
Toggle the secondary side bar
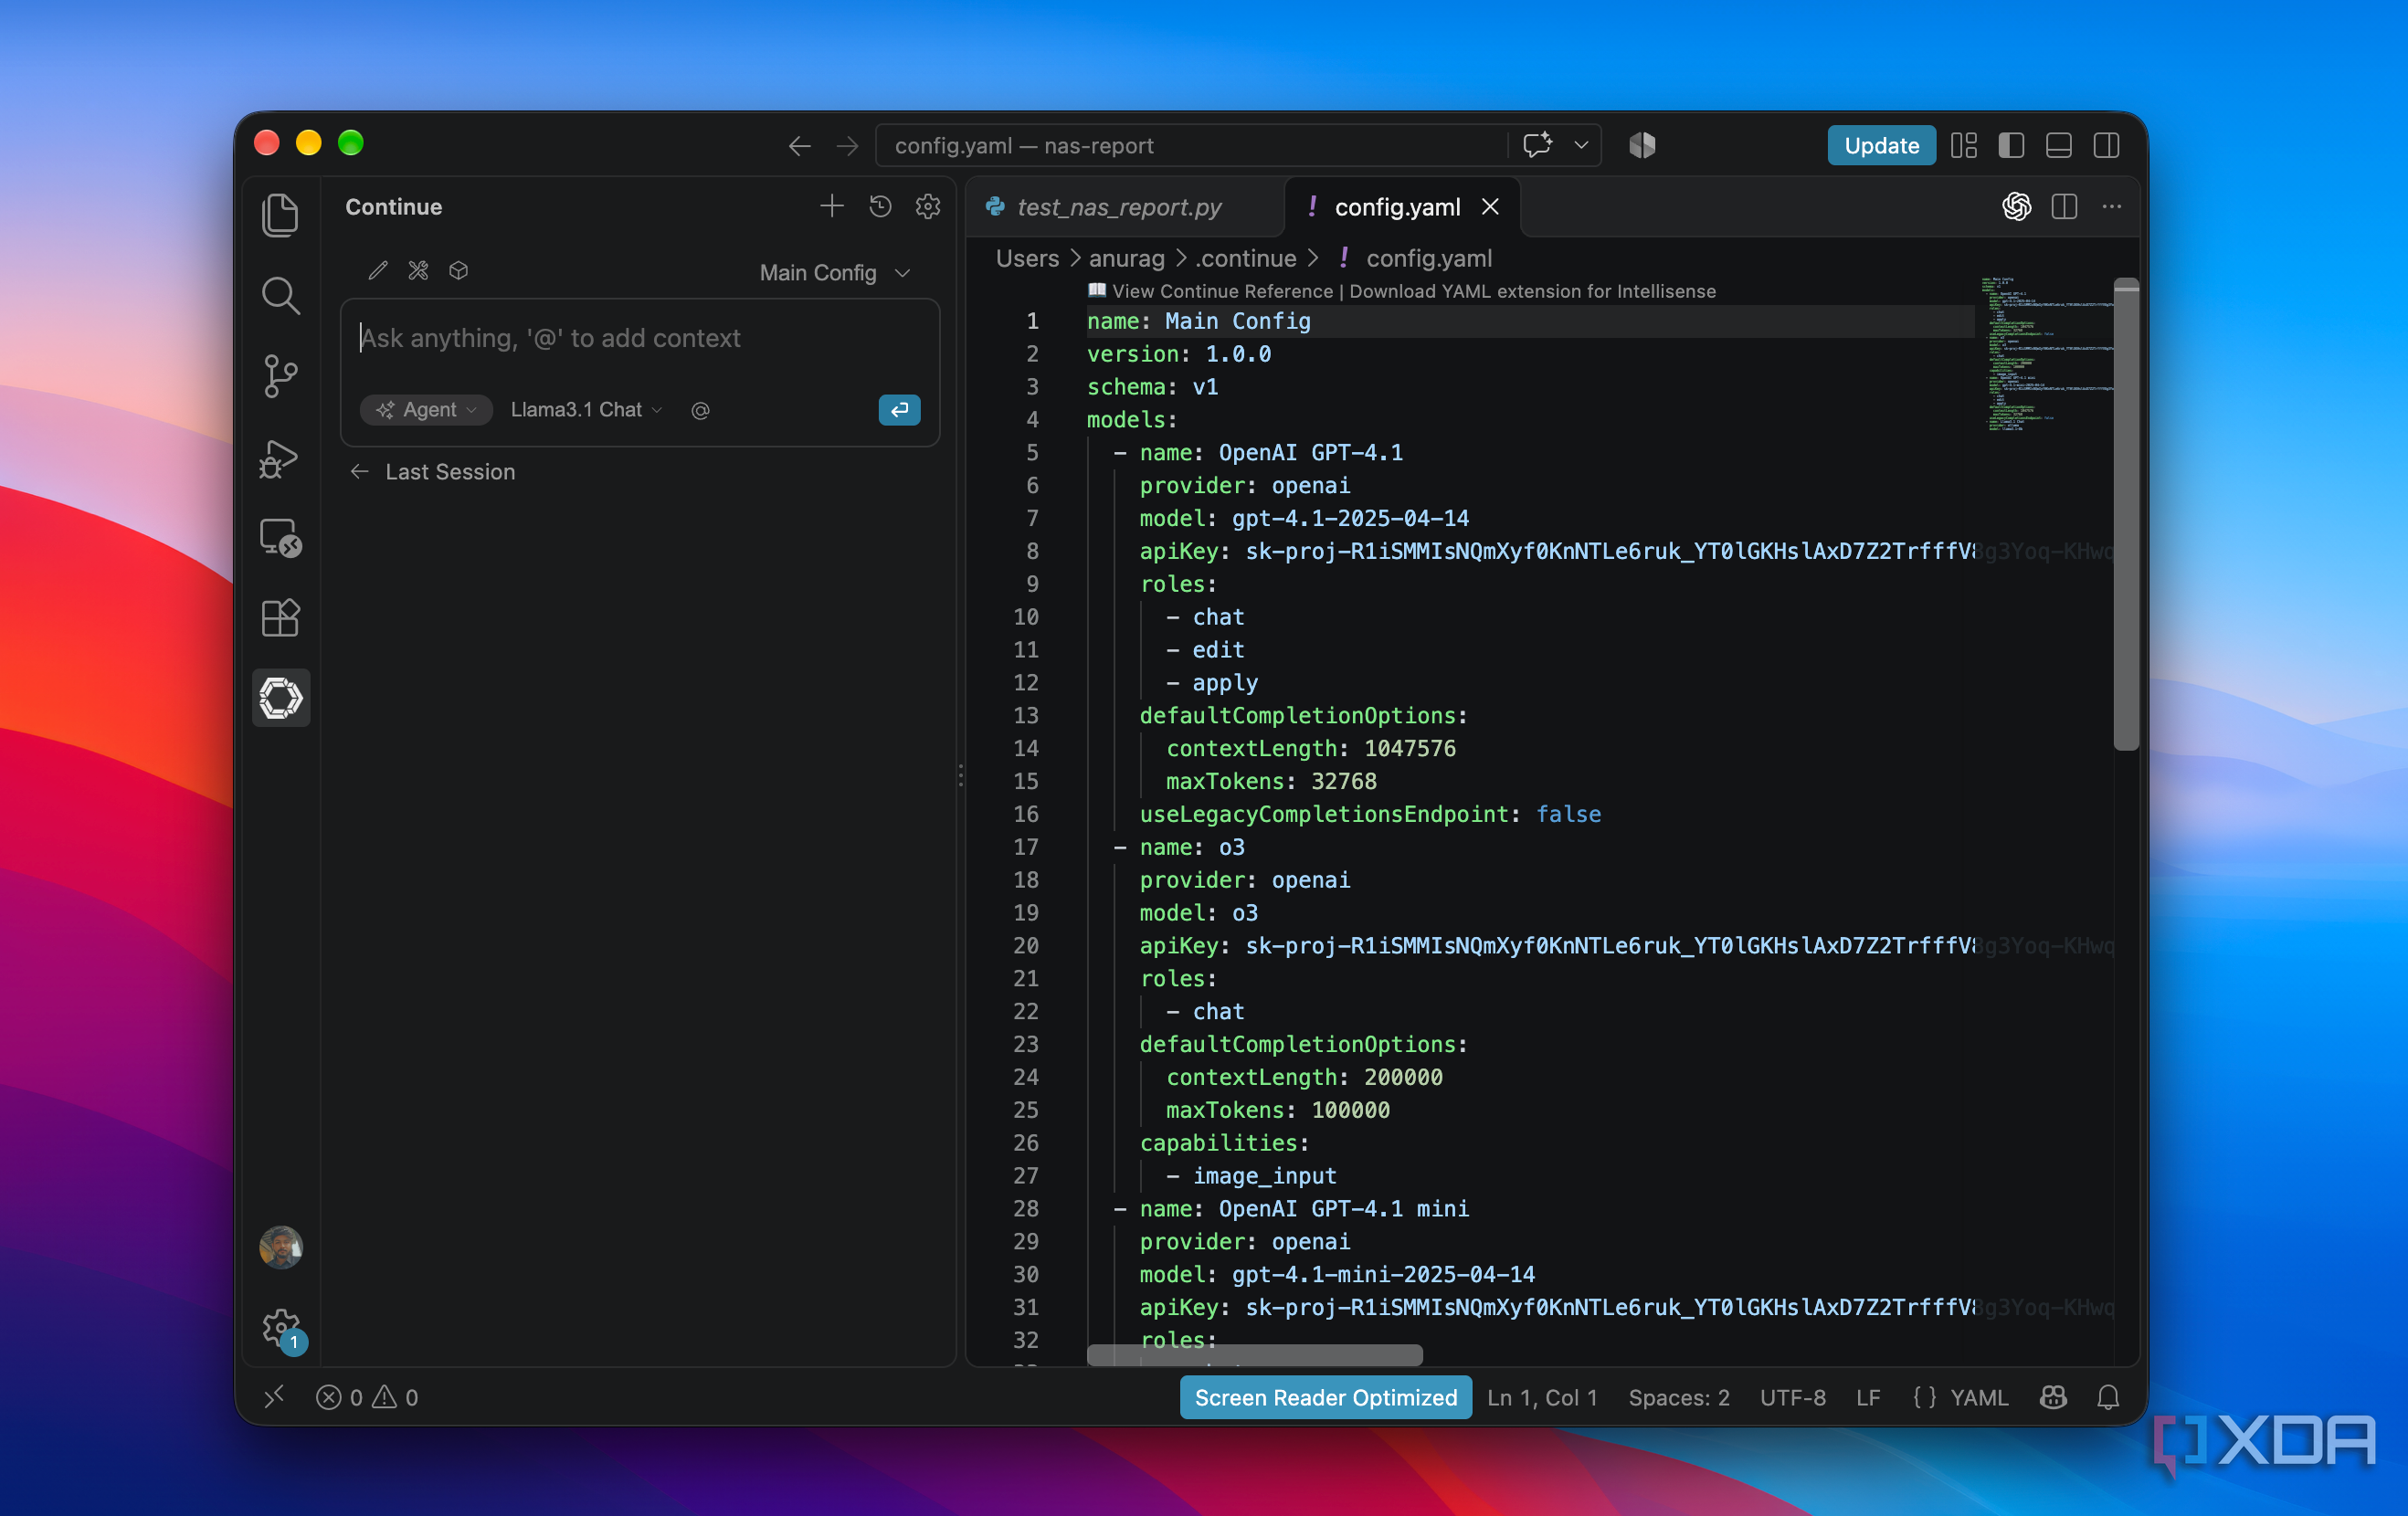point(2107,145)
